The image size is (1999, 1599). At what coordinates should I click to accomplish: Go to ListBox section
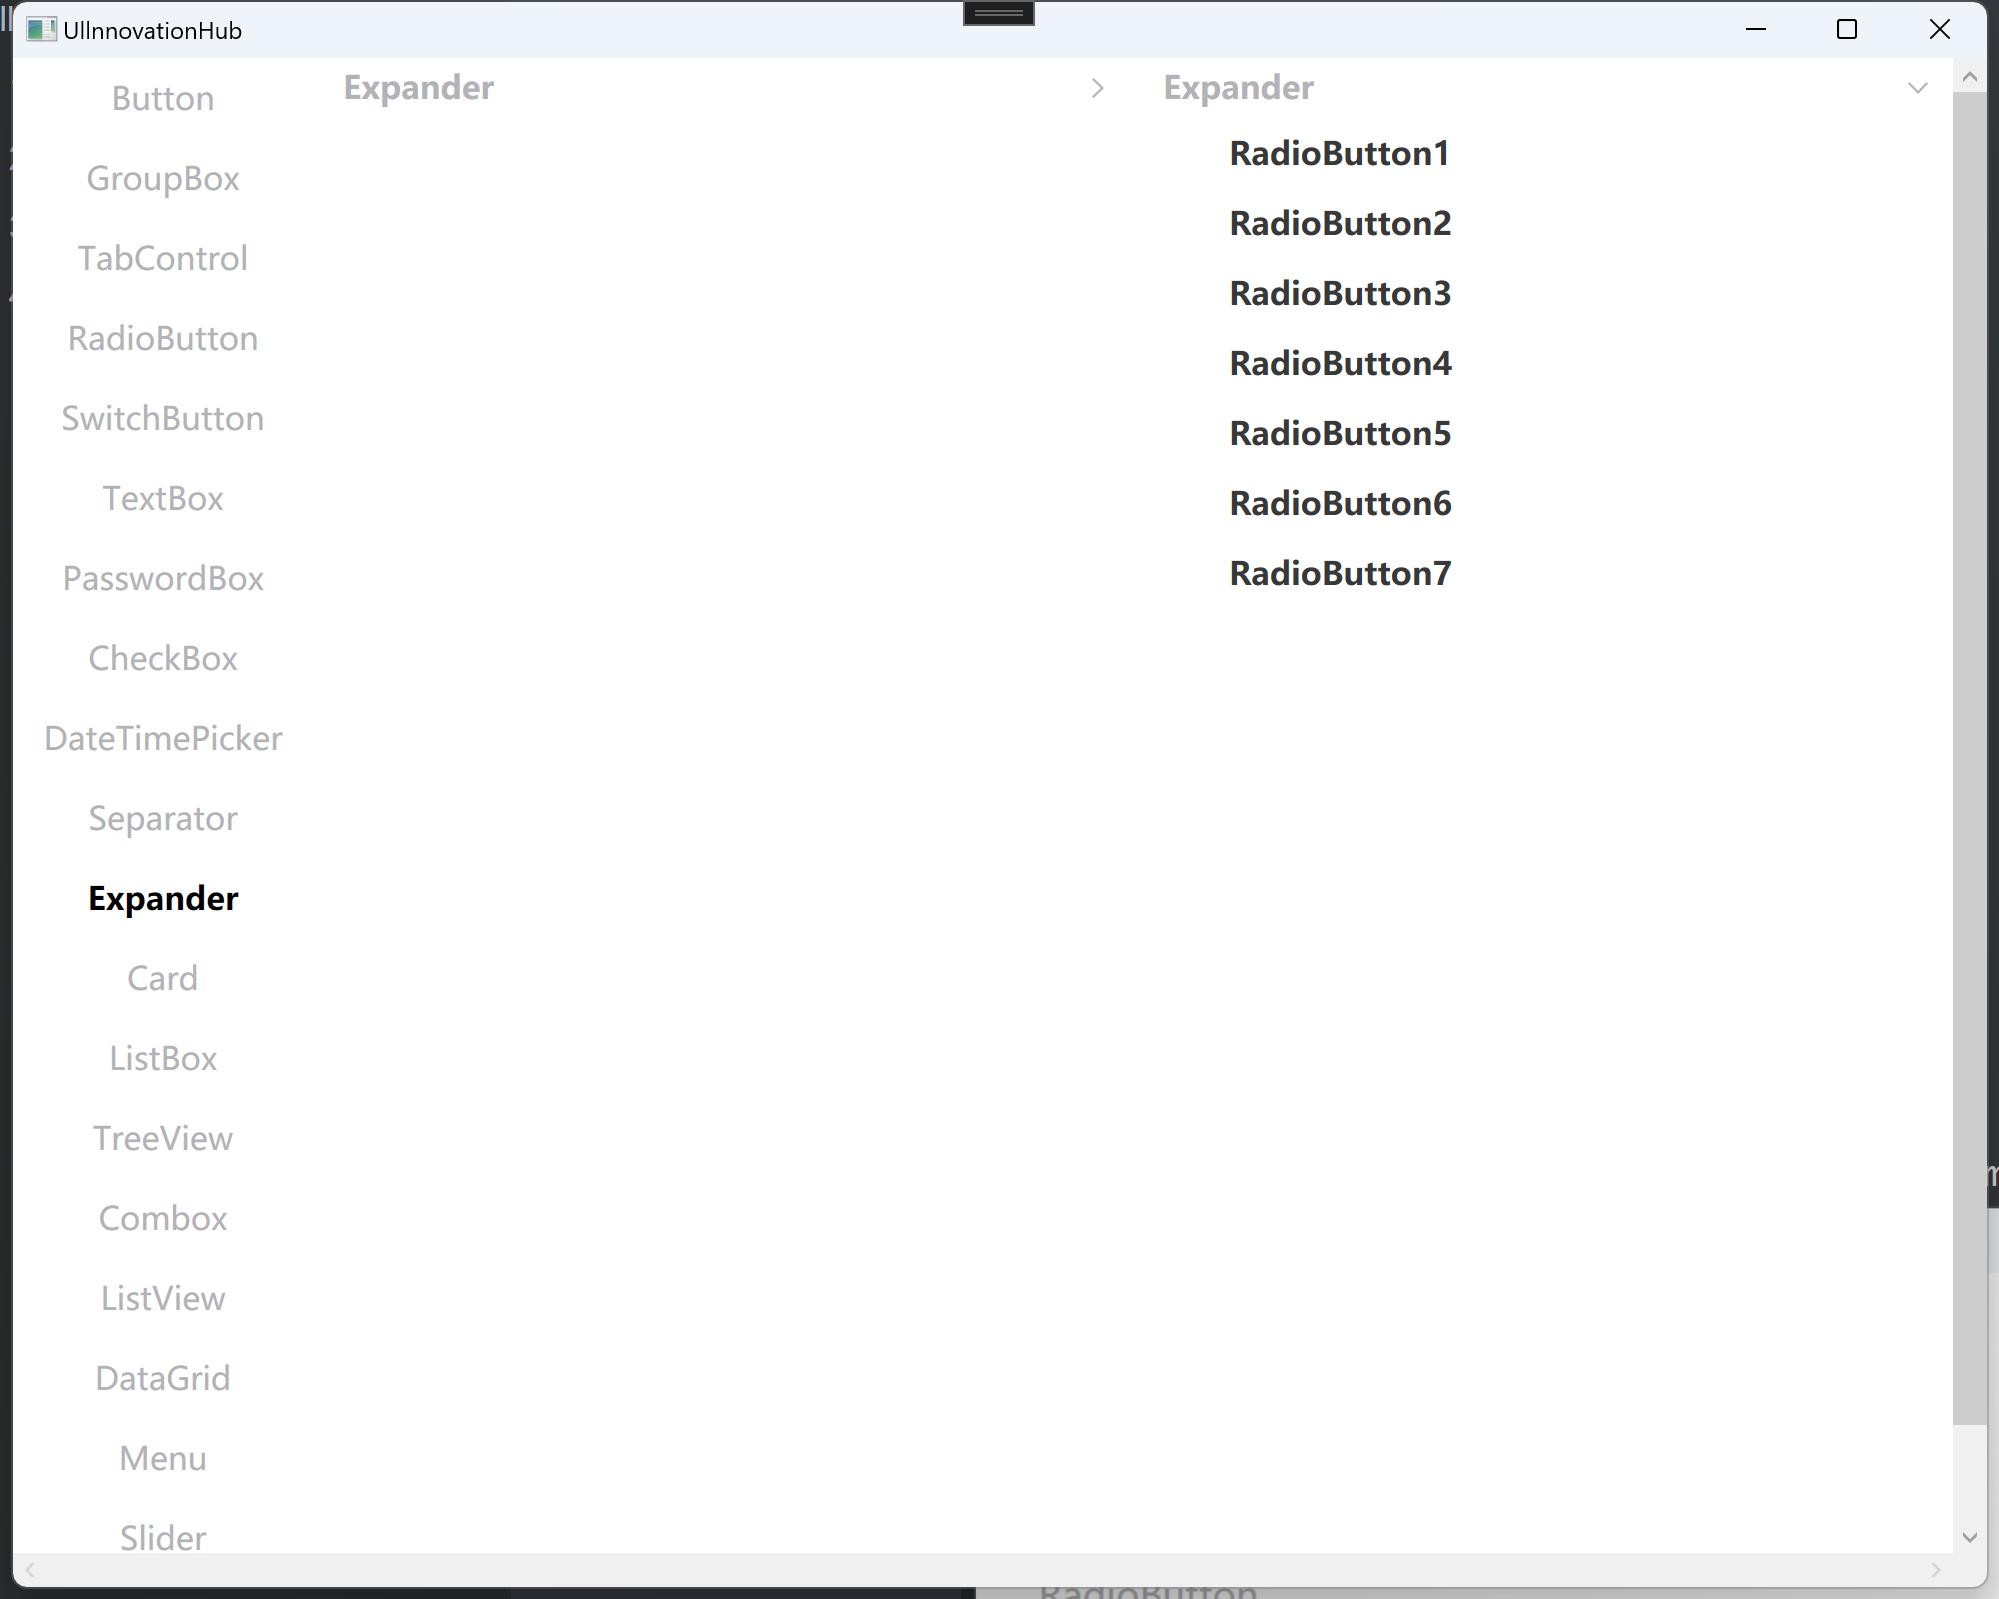coord(163,1058)
